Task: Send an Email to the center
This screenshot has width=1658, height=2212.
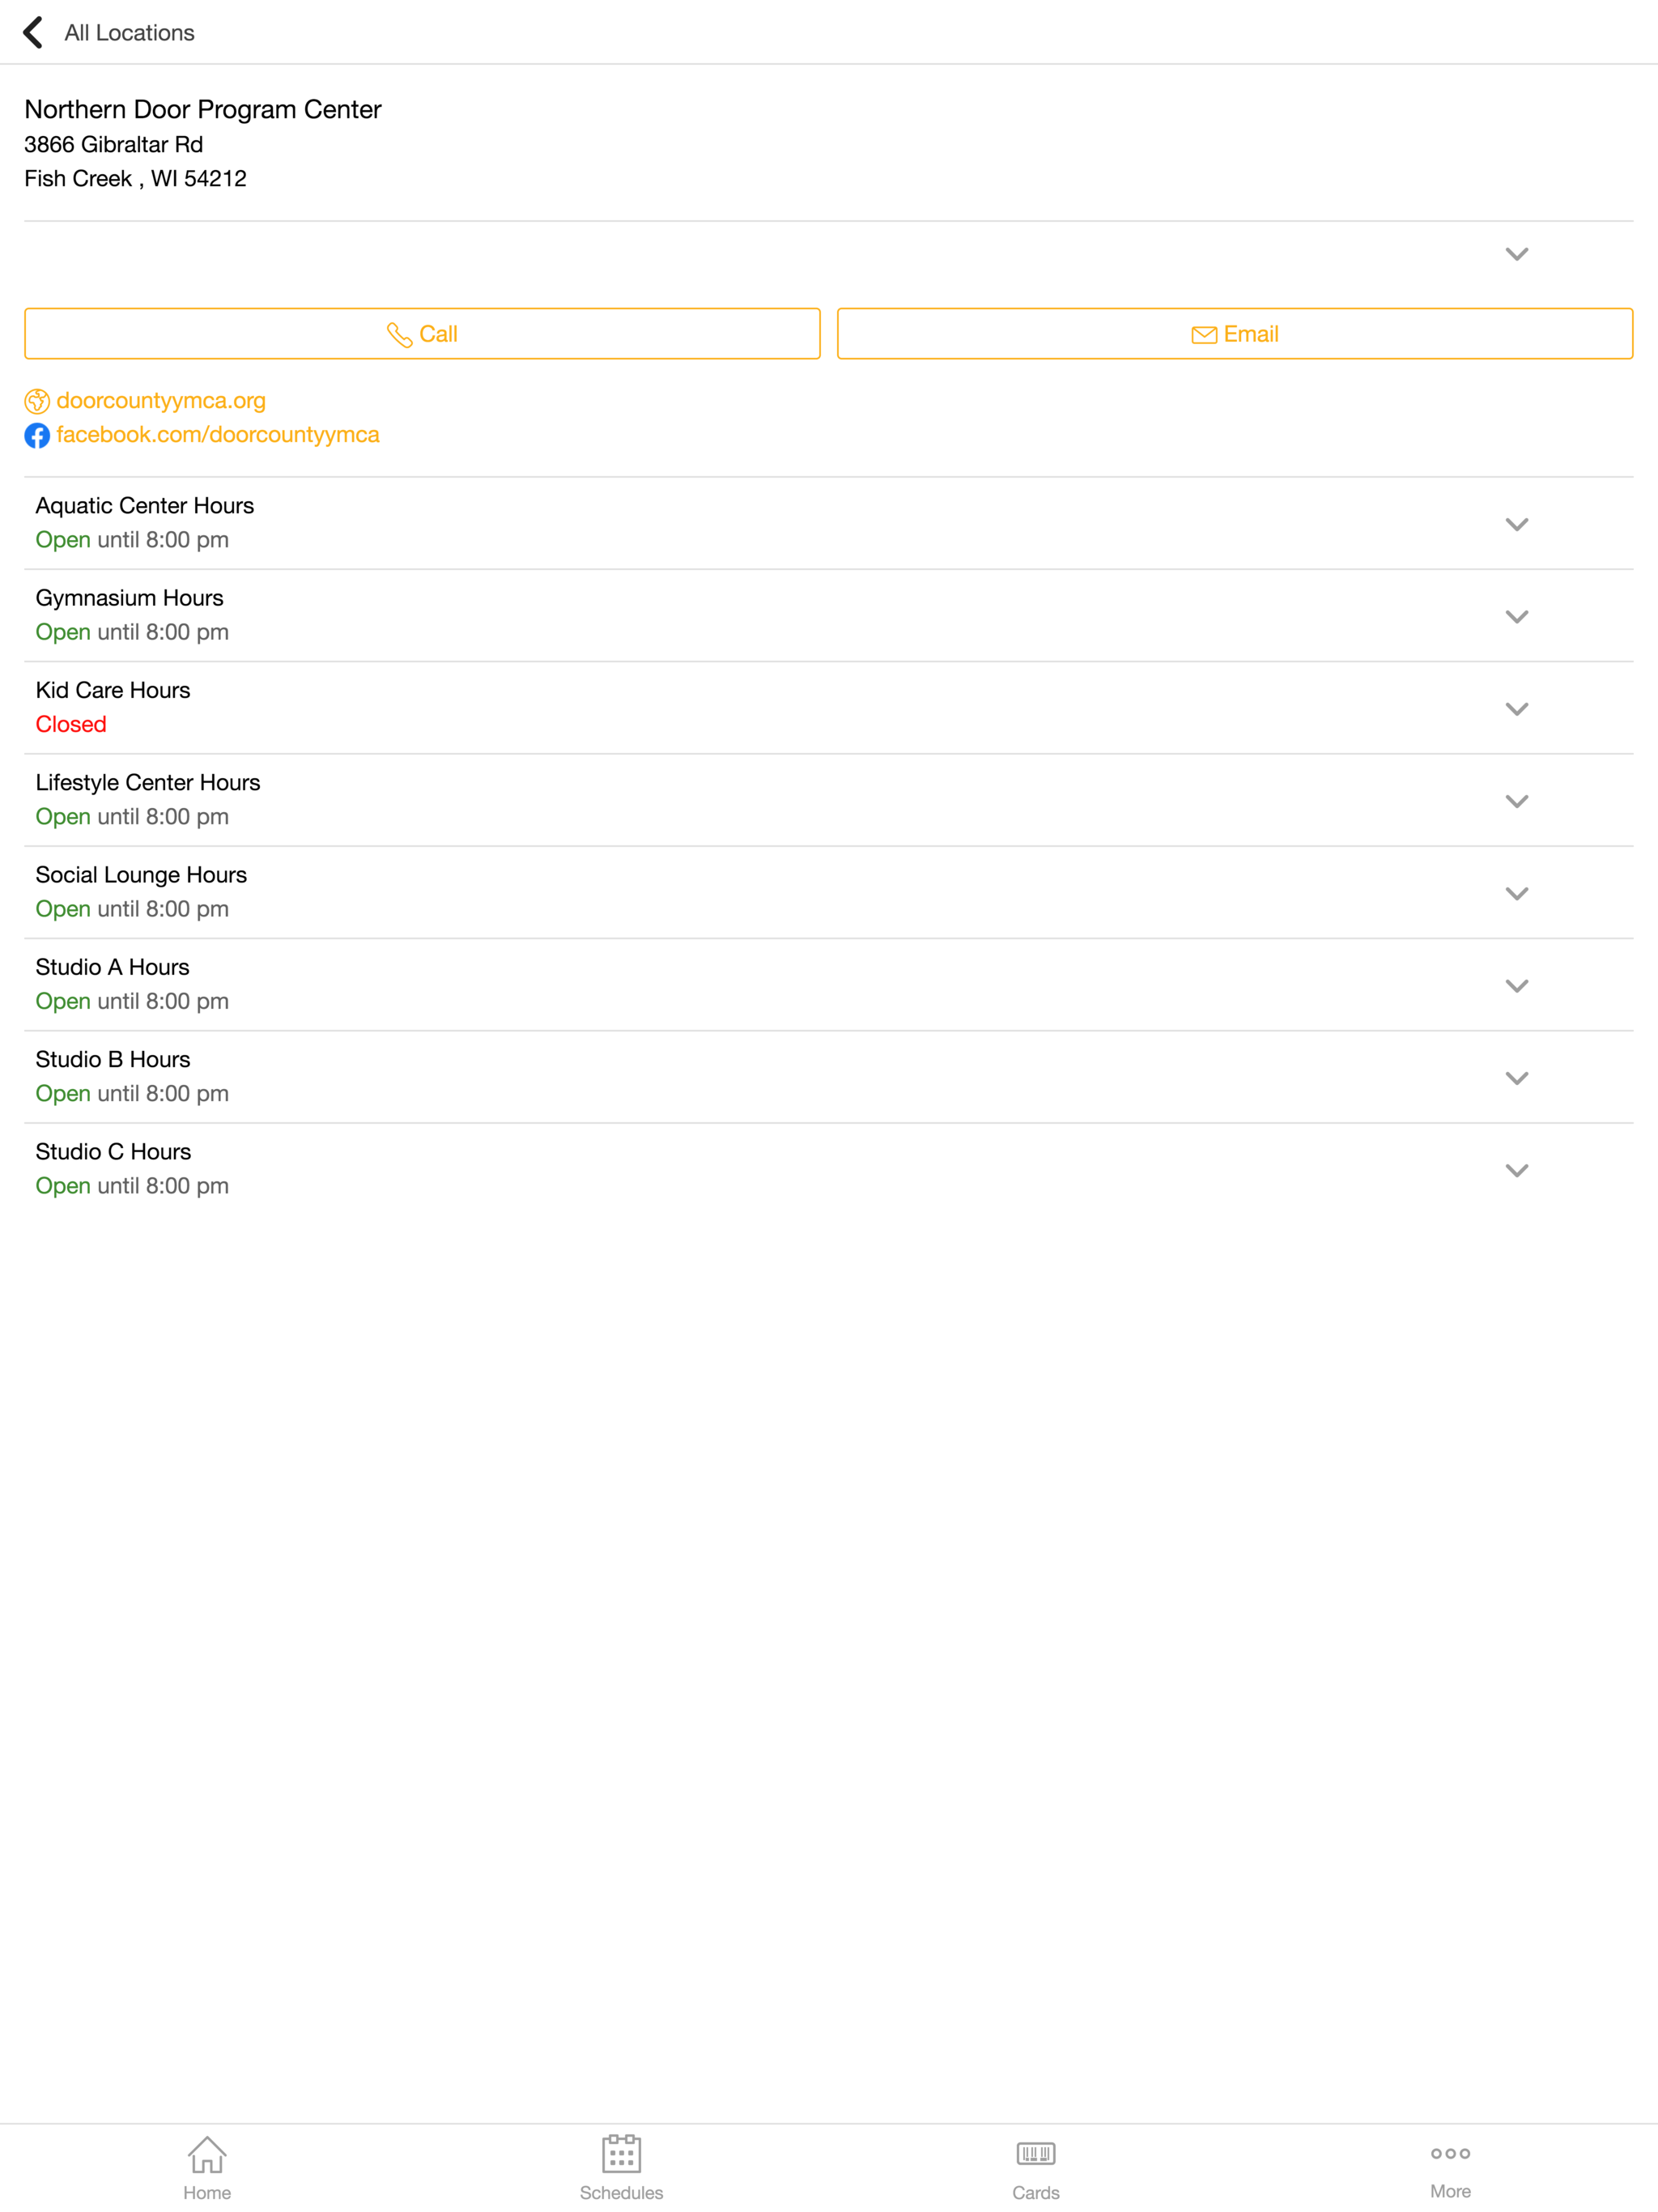Action: click(1234, 334)
